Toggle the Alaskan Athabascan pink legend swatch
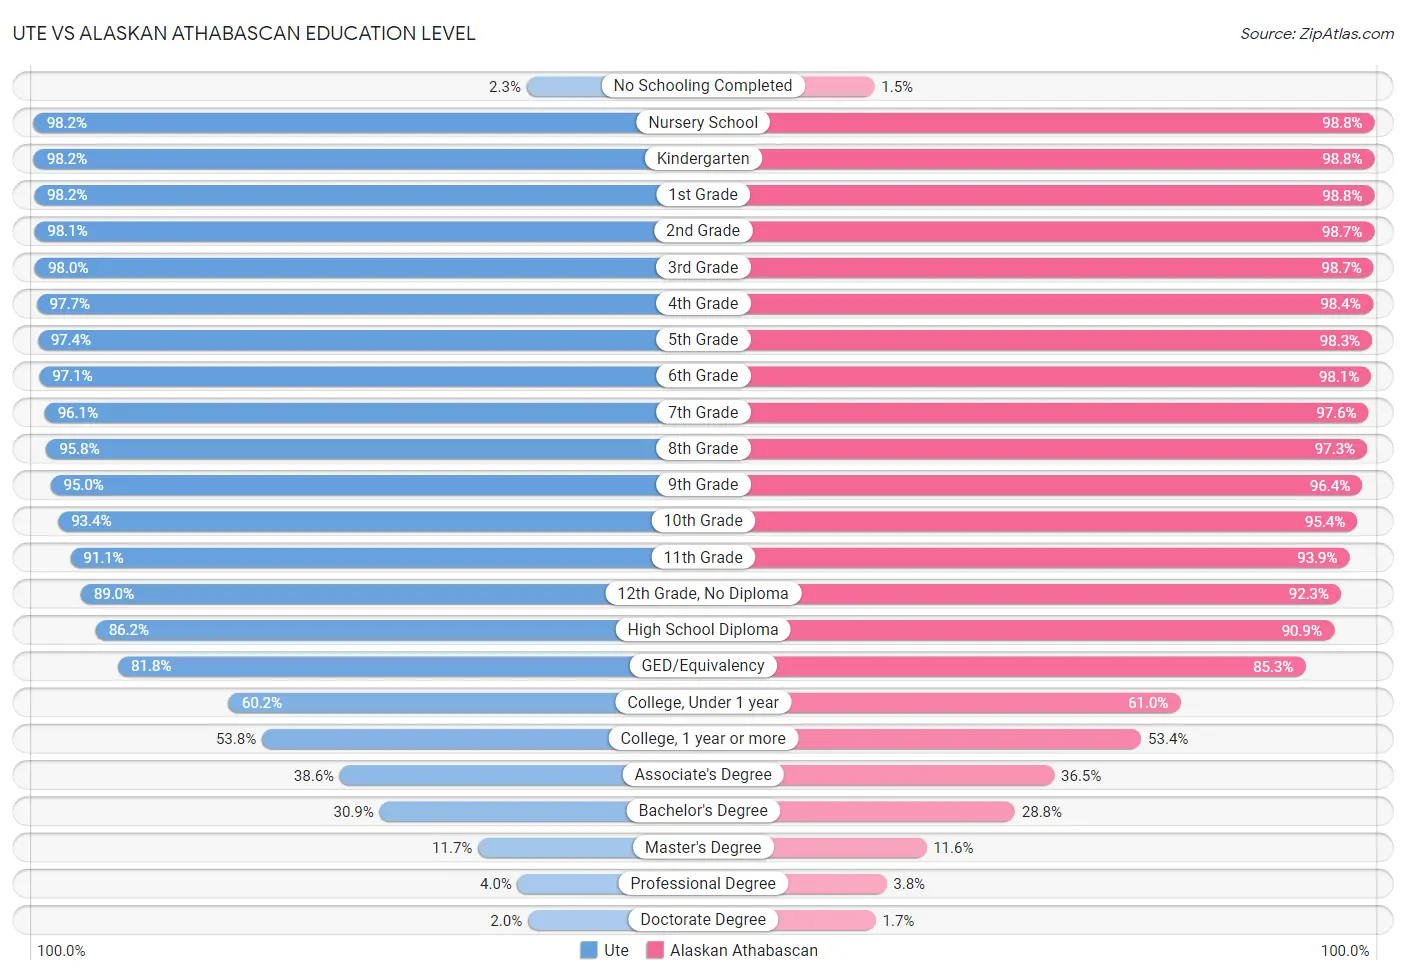The width and height of the screenshot is (1406, 975). [x=655, y=950]
